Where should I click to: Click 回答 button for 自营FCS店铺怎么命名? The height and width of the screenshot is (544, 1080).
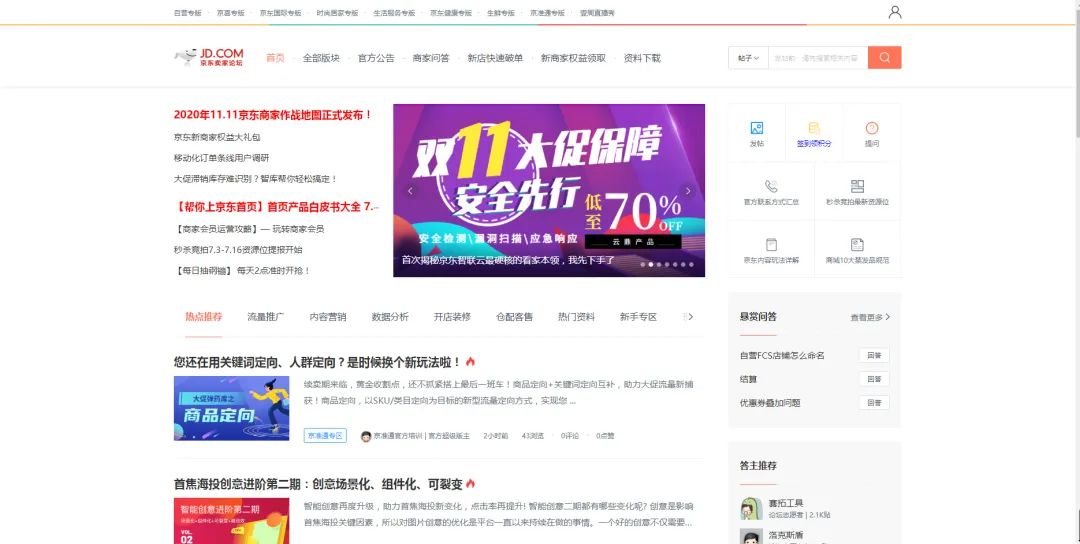(x=874, y=355)
